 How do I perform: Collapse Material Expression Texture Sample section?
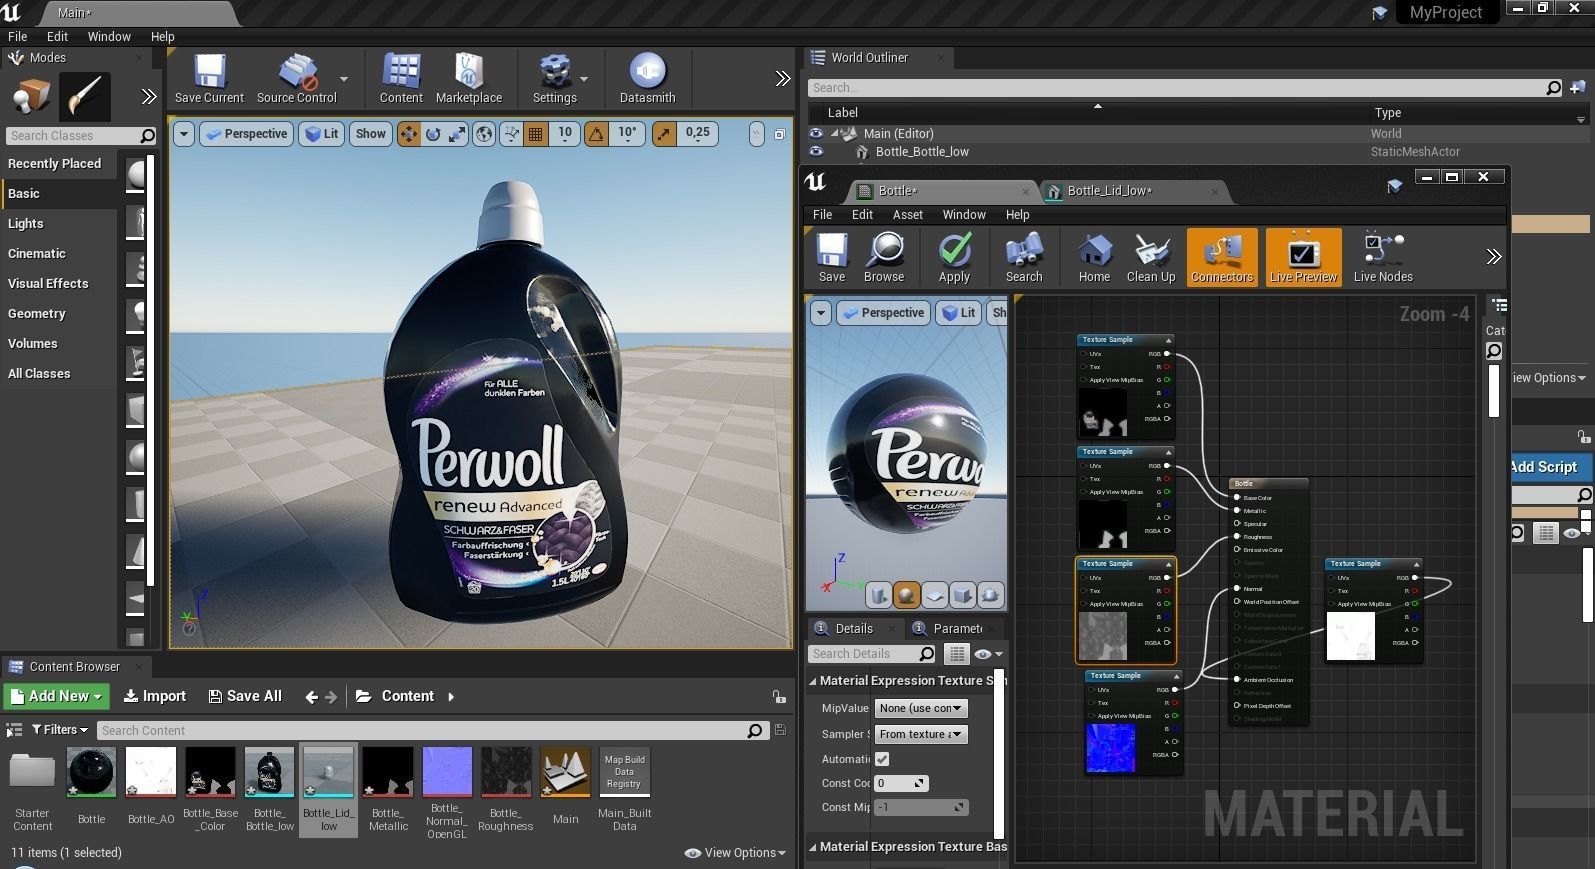[813, 681]
